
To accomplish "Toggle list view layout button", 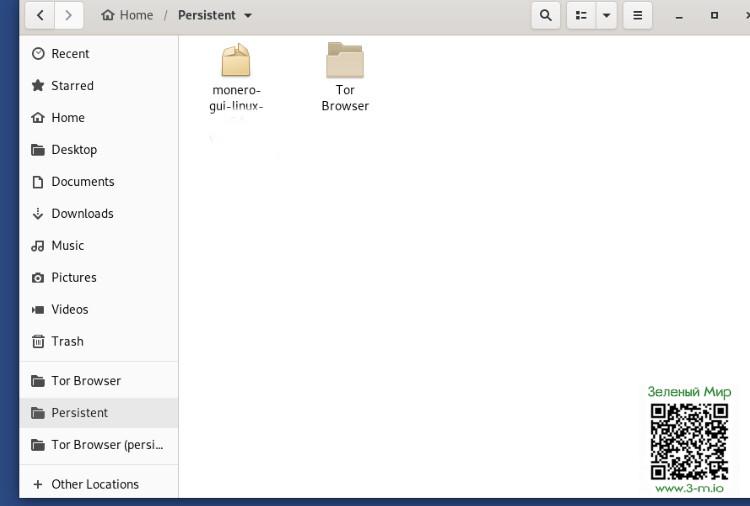I will point(581,15).
